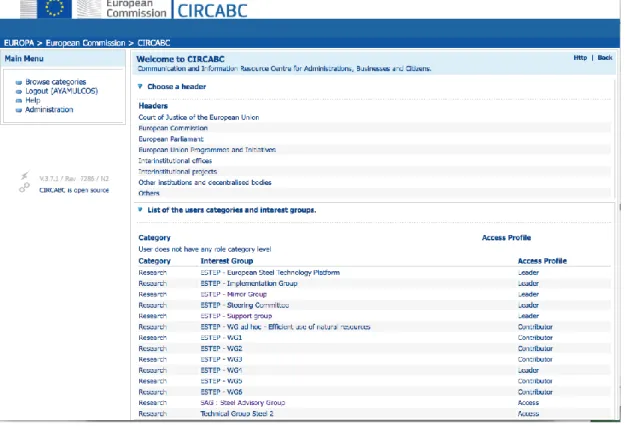The image size is (625, 426).
Task: Open Administration from the Main Menu
Action: click(49, 110)
